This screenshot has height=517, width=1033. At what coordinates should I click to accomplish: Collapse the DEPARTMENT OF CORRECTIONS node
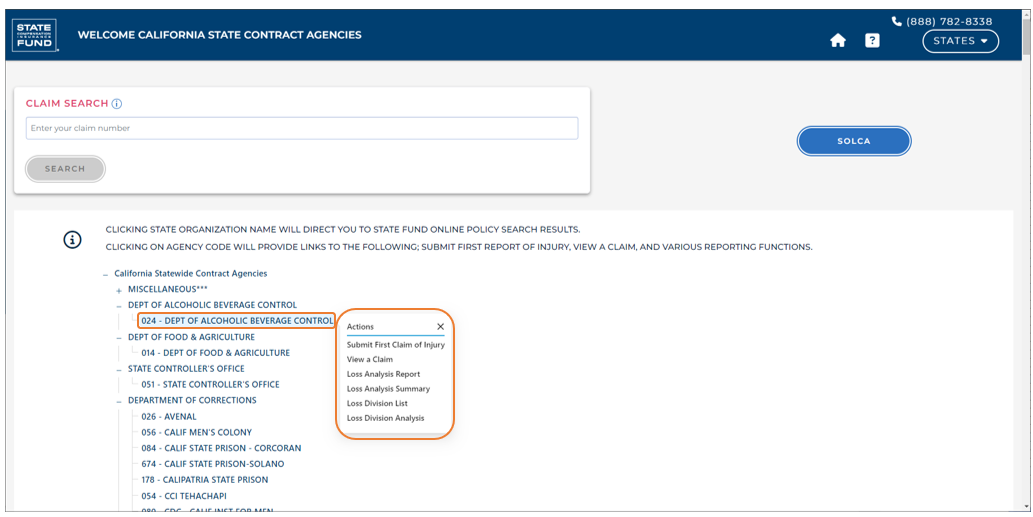coord(119,401)
